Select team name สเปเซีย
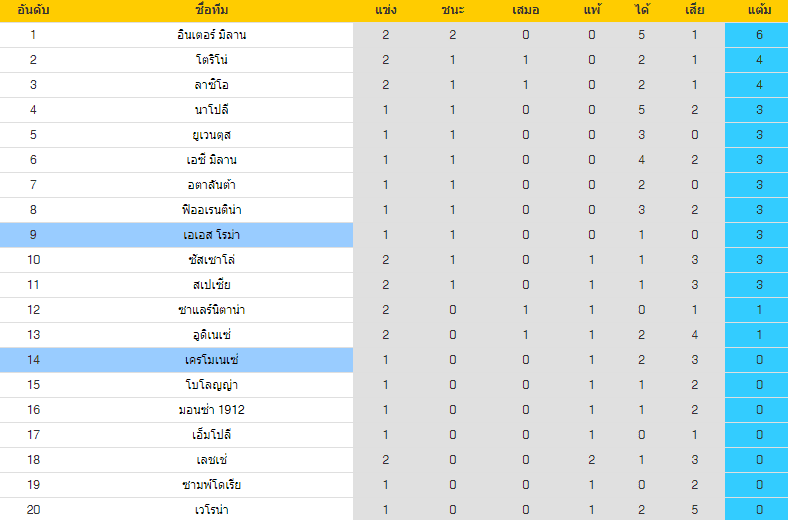The image size is (788, 520). pos(212,285)
